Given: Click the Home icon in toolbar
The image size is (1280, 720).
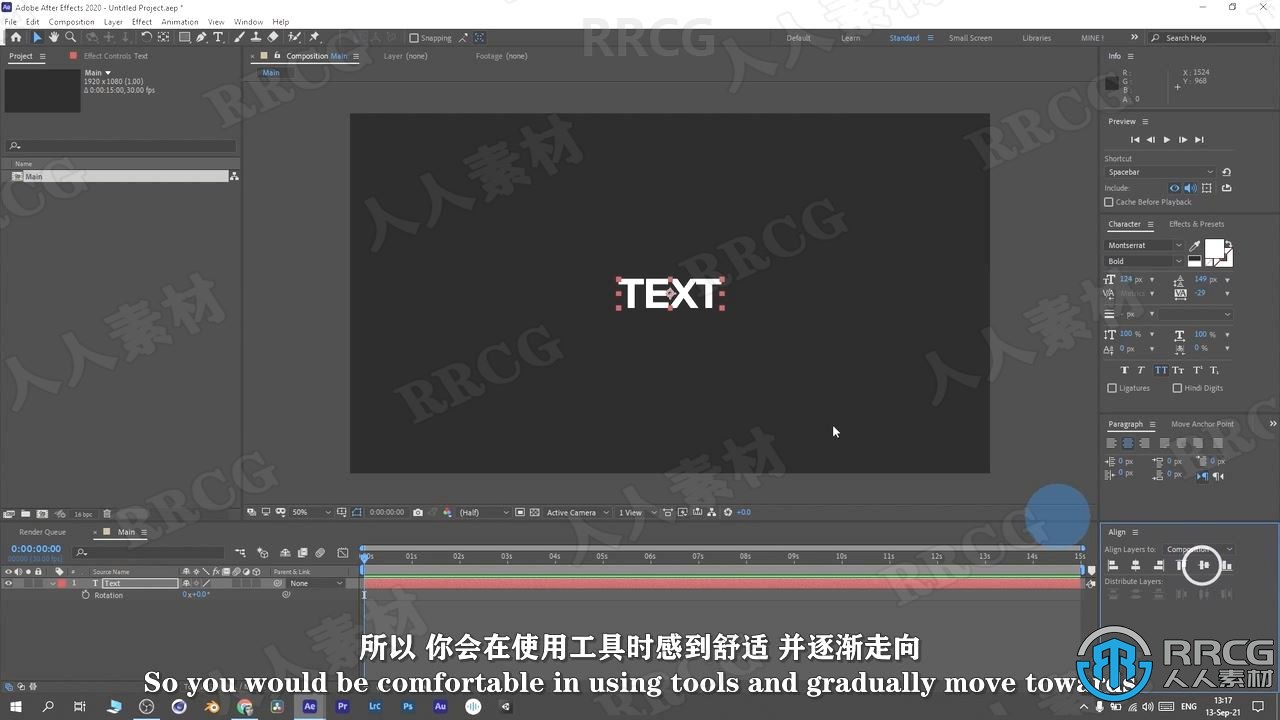Looking at the screenshot, I should [x=16, y=37].
